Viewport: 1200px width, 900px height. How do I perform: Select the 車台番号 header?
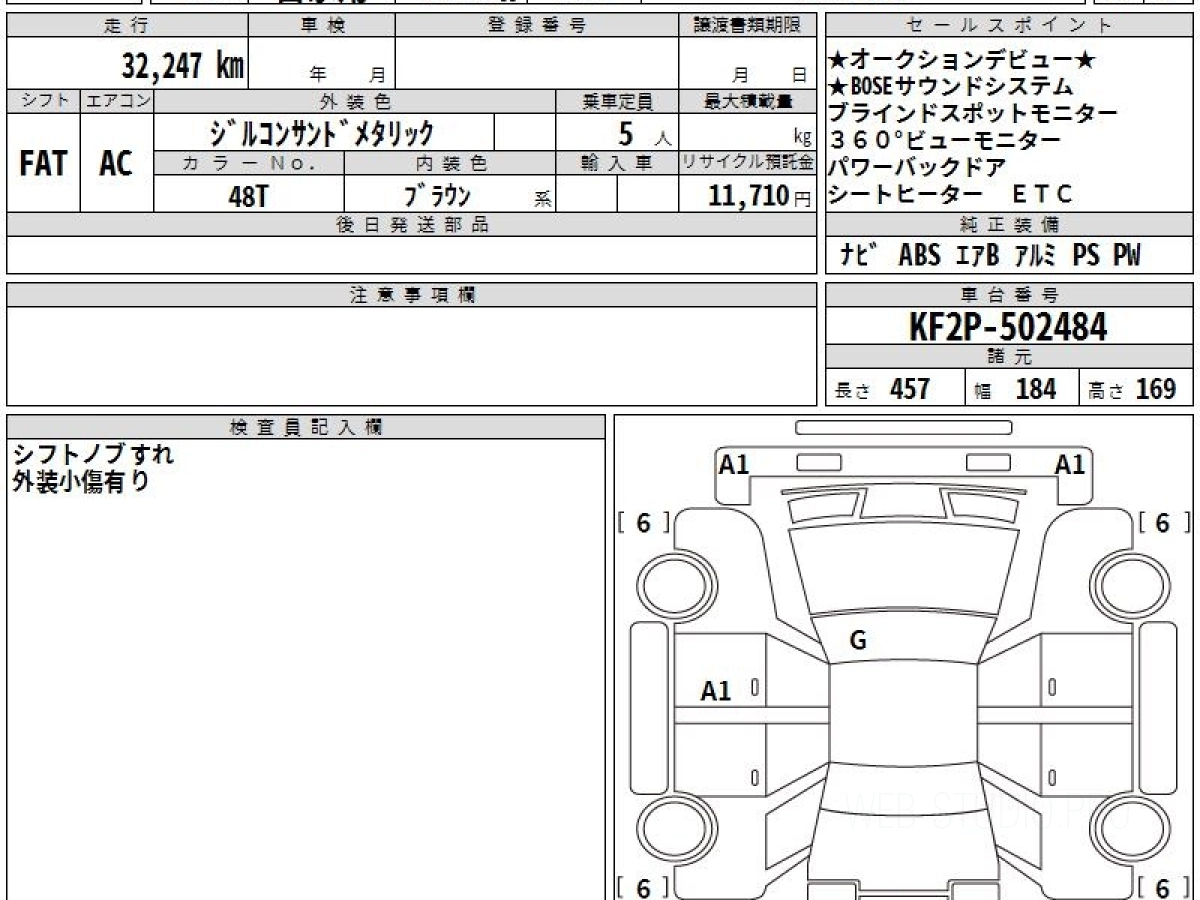[1010, 295]
